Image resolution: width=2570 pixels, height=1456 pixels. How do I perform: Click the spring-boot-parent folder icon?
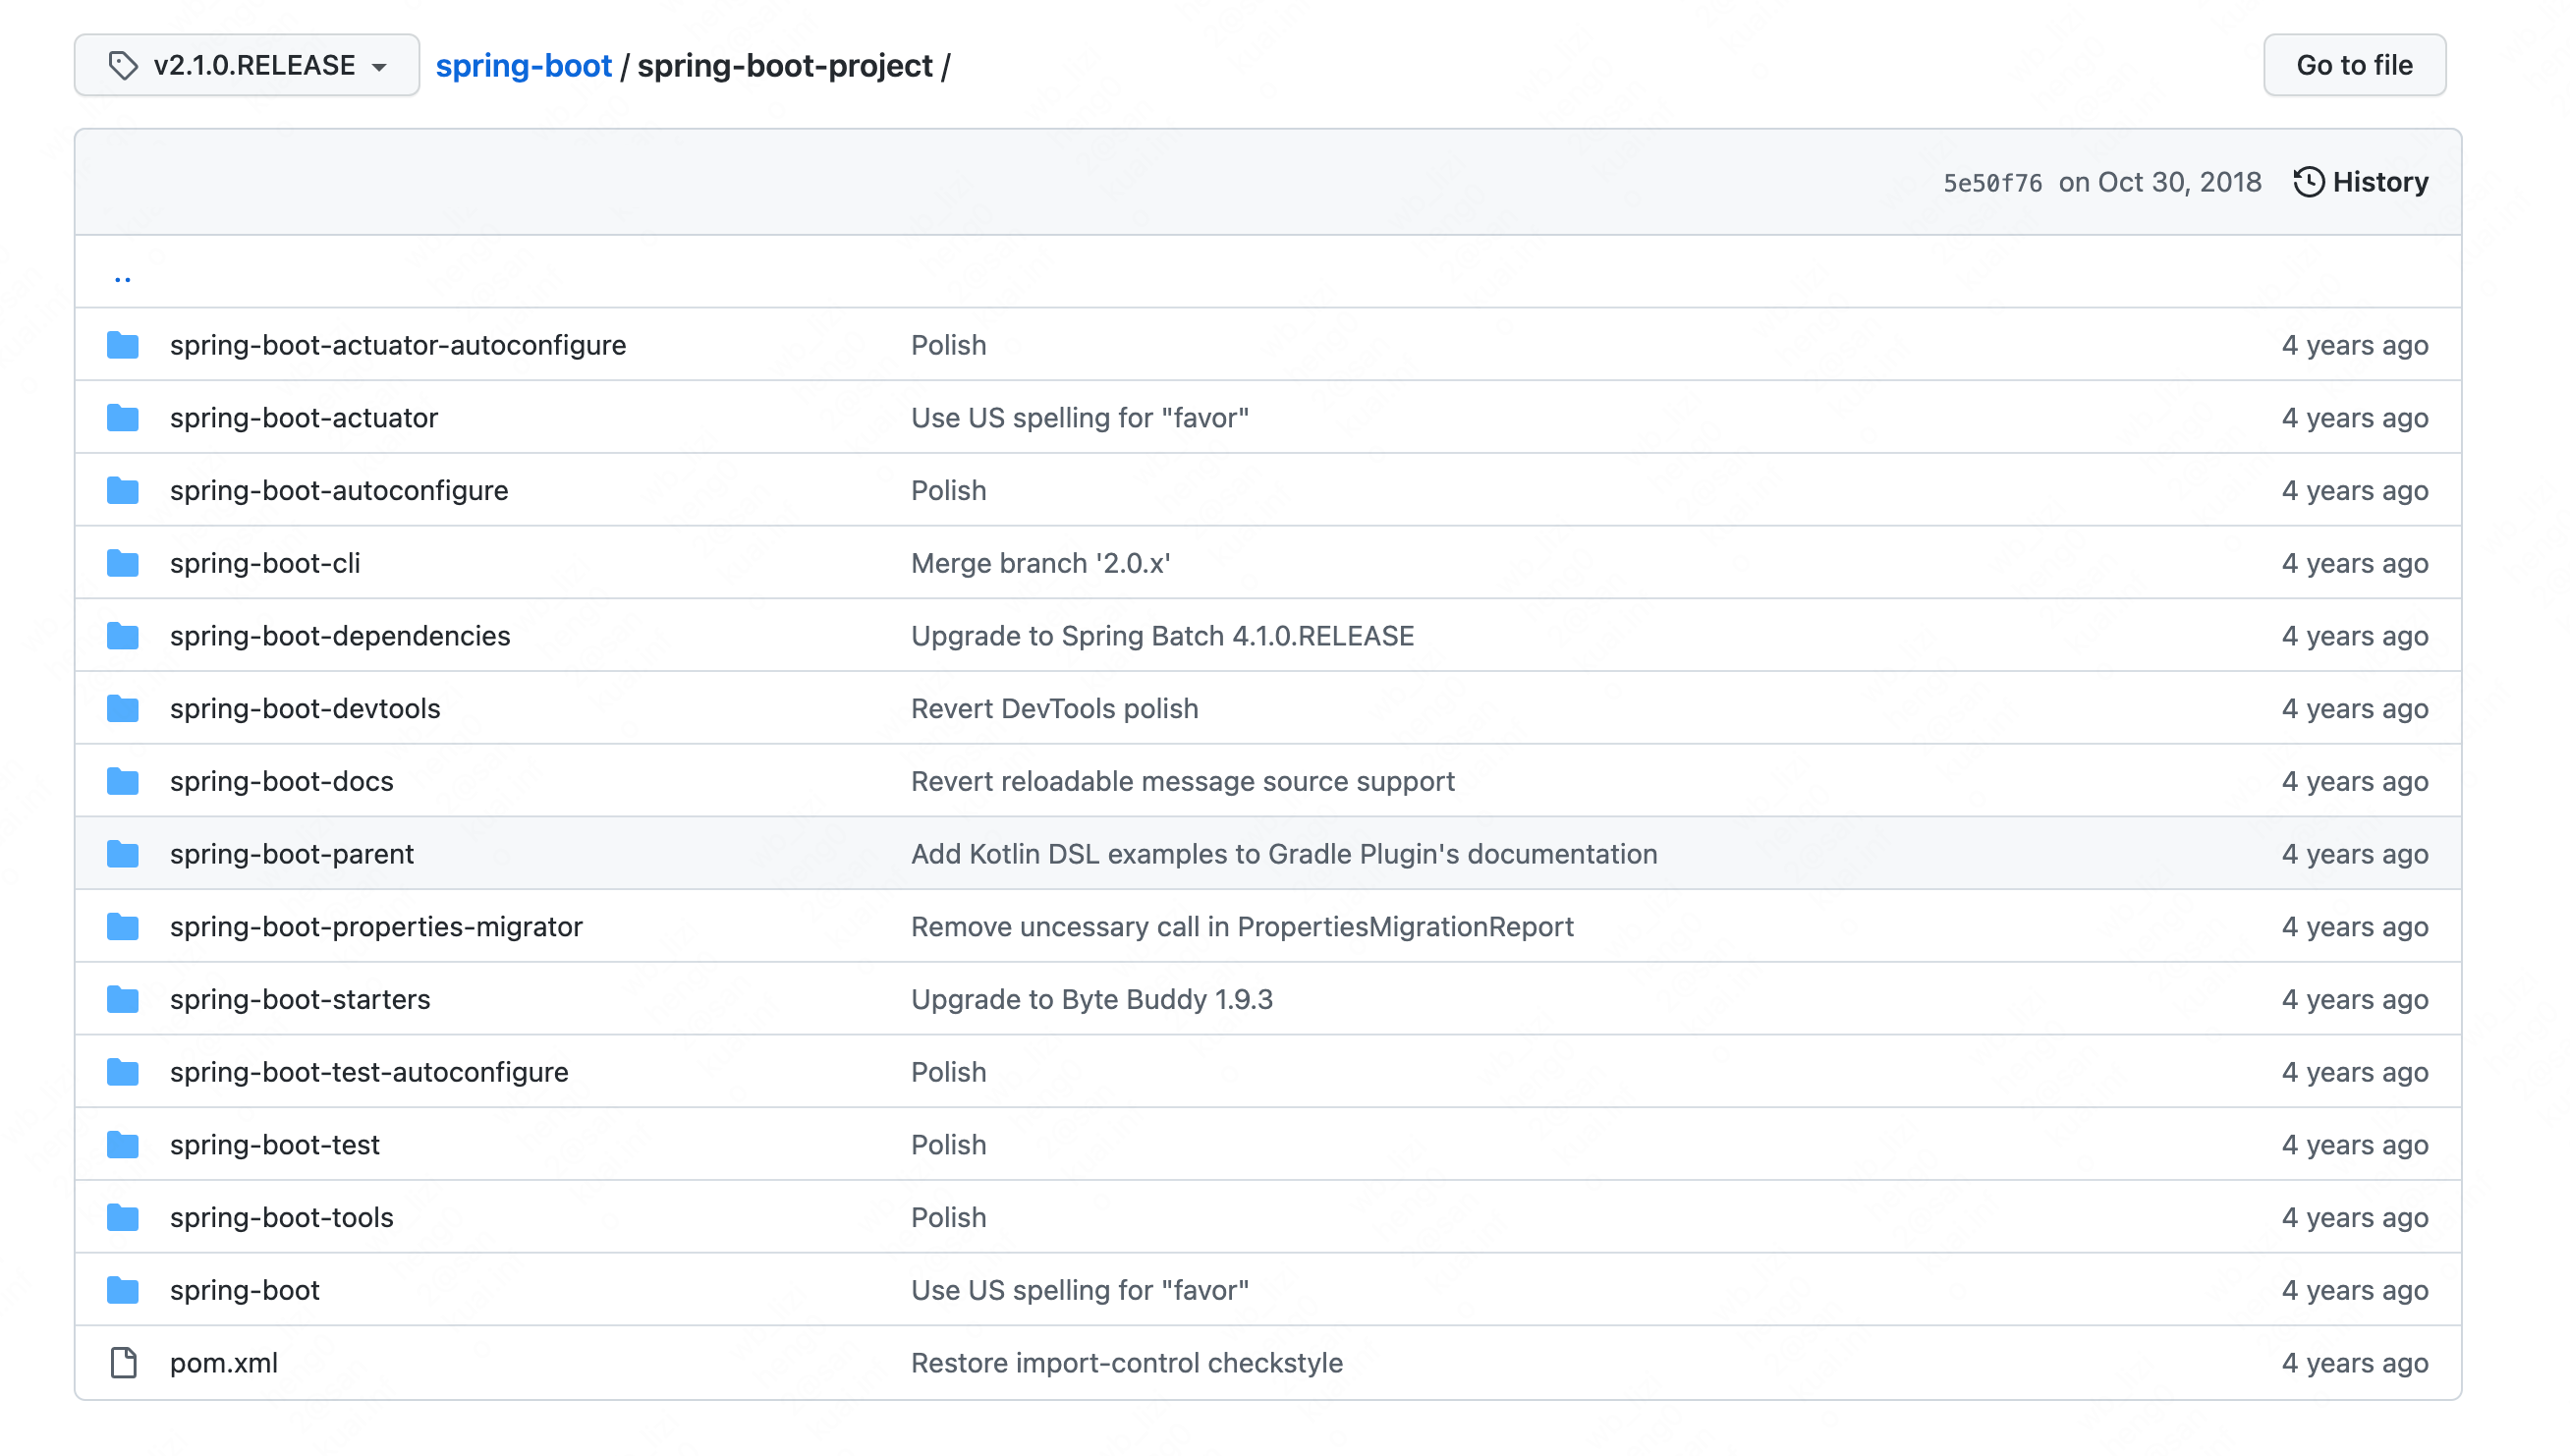click(123, 854)
